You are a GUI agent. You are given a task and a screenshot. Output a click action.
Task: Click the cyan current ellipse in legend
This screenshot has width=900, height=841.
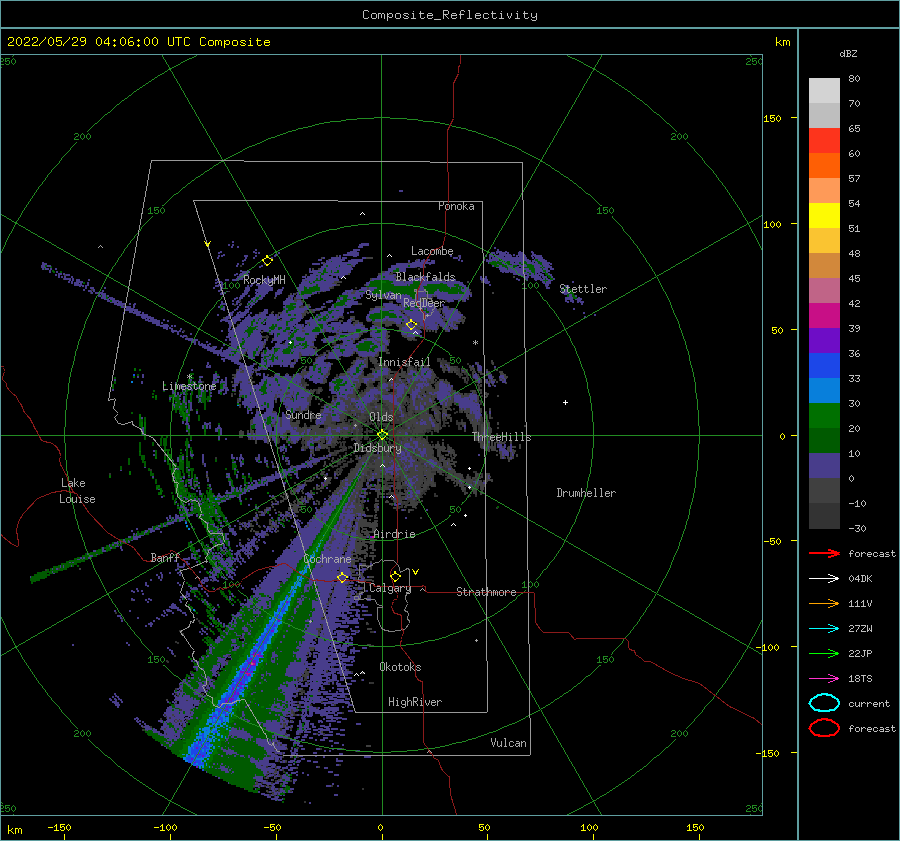824,703
